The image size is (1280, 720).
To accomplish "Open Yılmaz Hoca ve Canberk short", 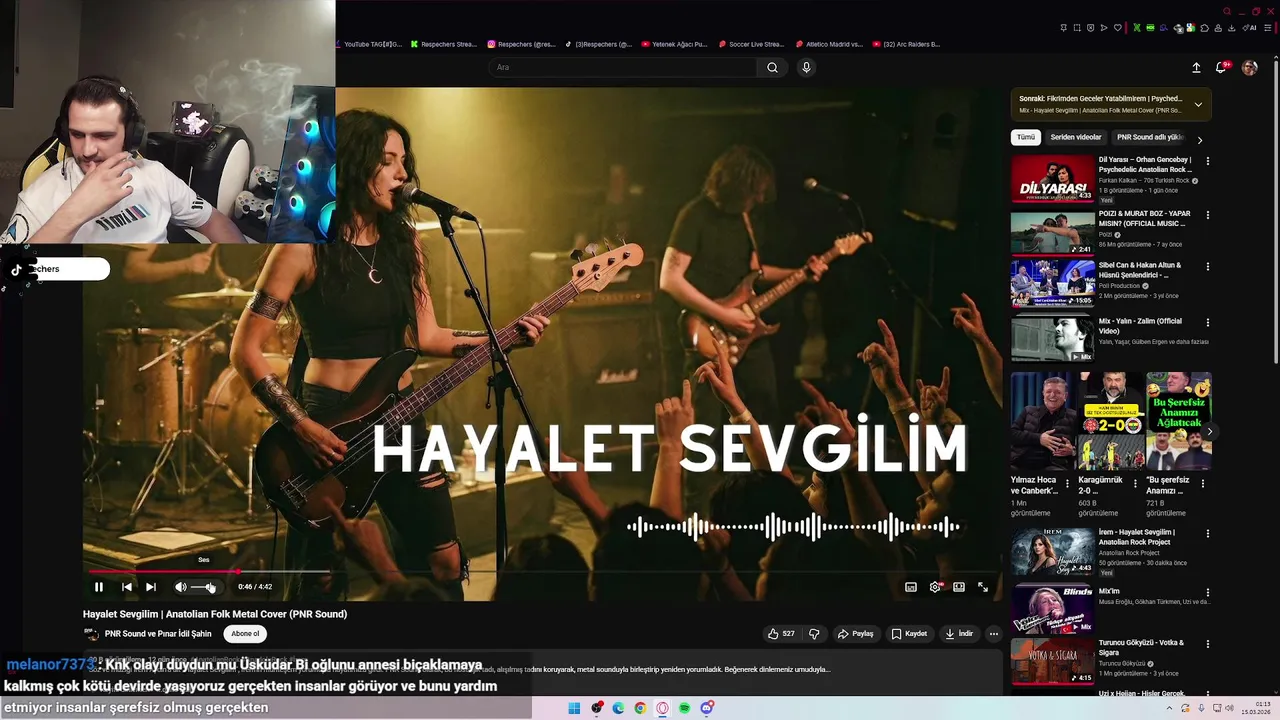I will click(x=1041, y=421).
